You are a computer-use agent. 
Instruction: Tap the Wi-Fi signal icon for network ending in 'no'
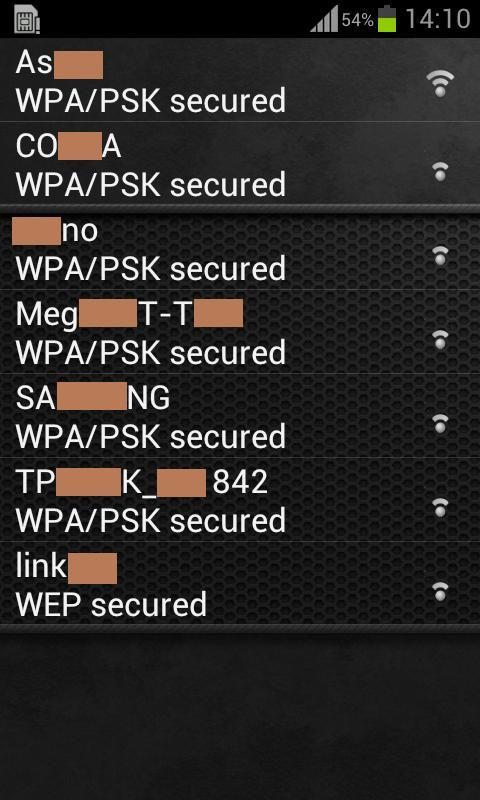click(x=440, y=256)
